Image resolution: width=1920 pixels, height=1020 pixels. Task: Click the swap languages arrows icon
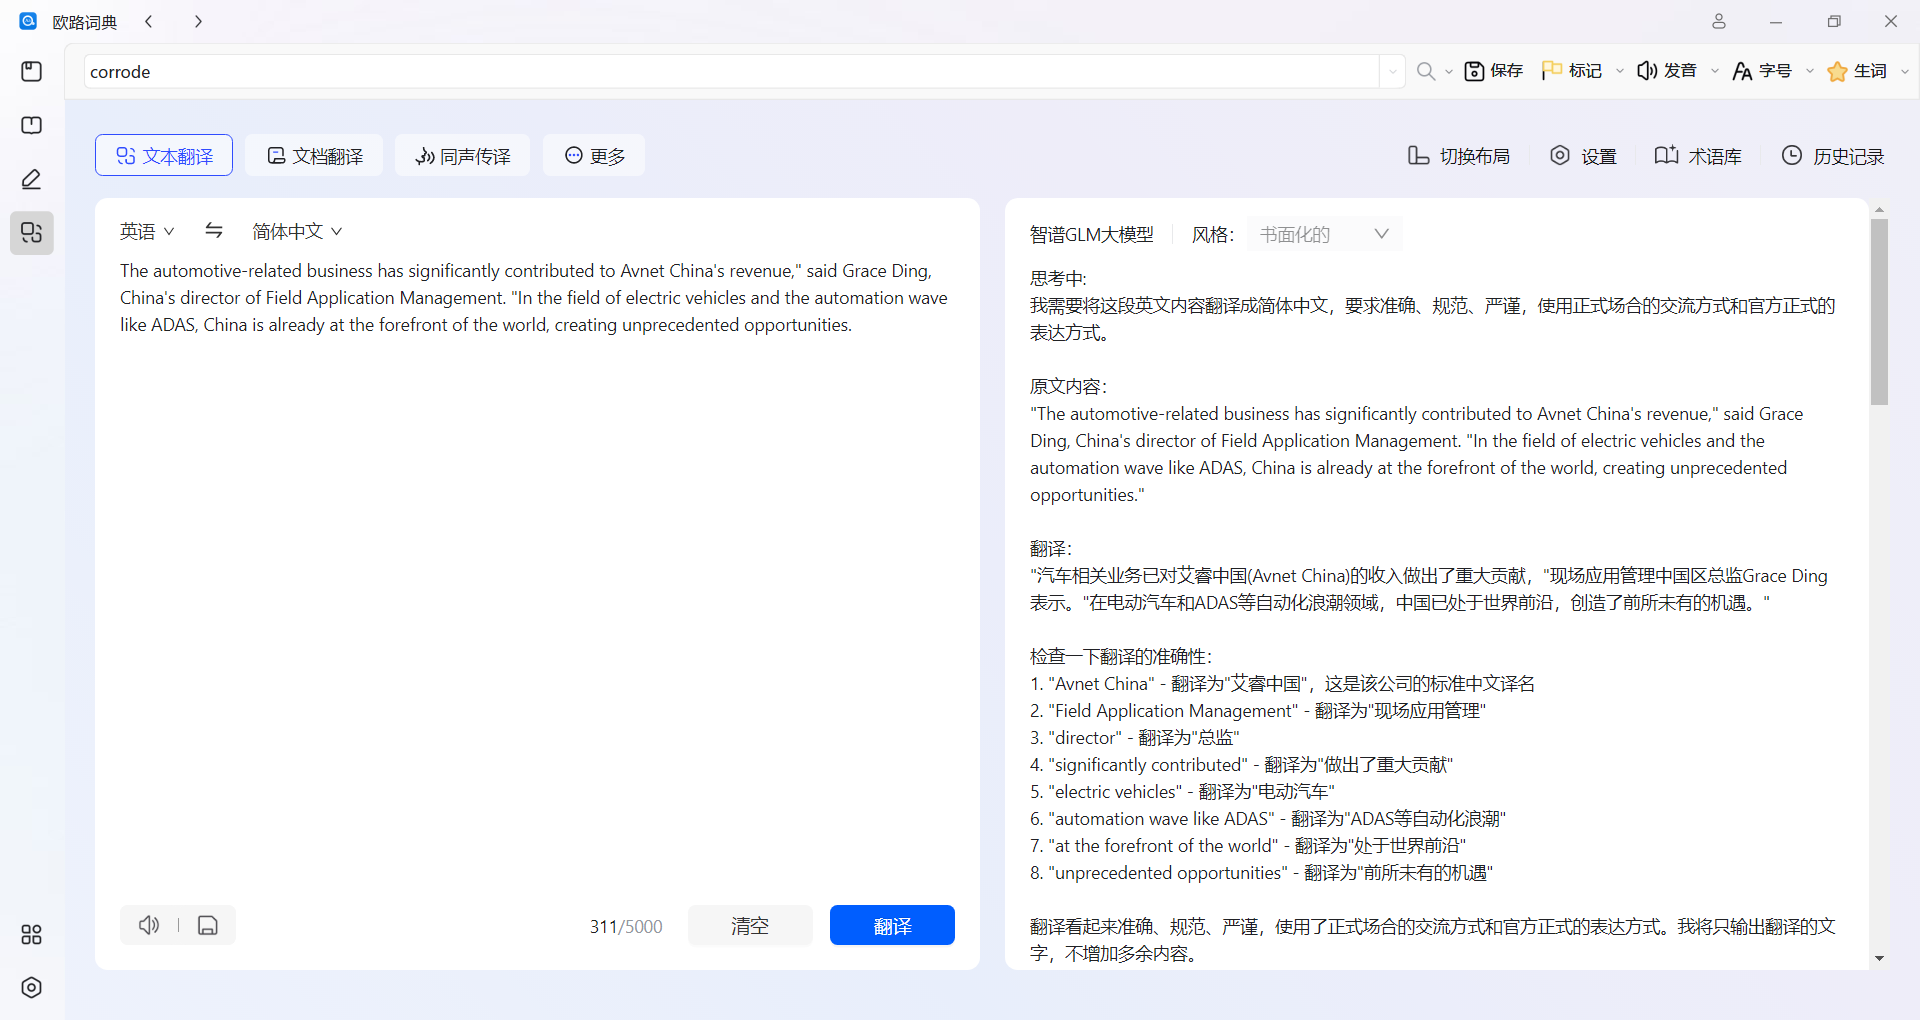[x=213, y=231]
